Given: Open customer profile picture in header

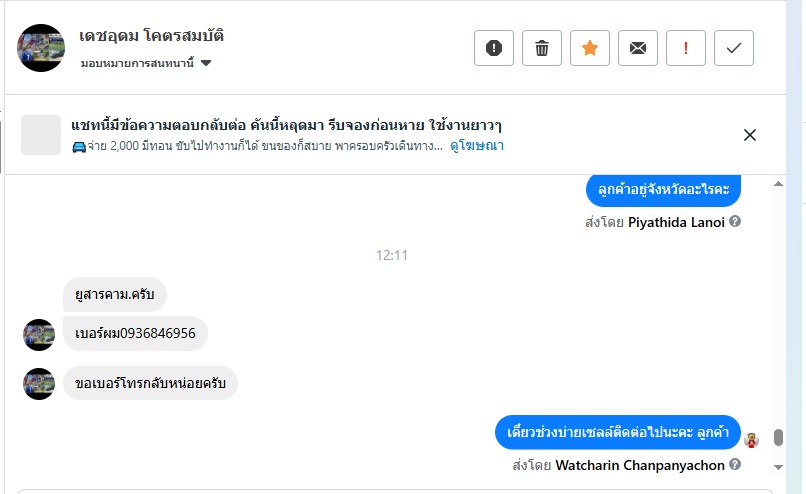Looking at the screenshot, I should tap(41, 48).
